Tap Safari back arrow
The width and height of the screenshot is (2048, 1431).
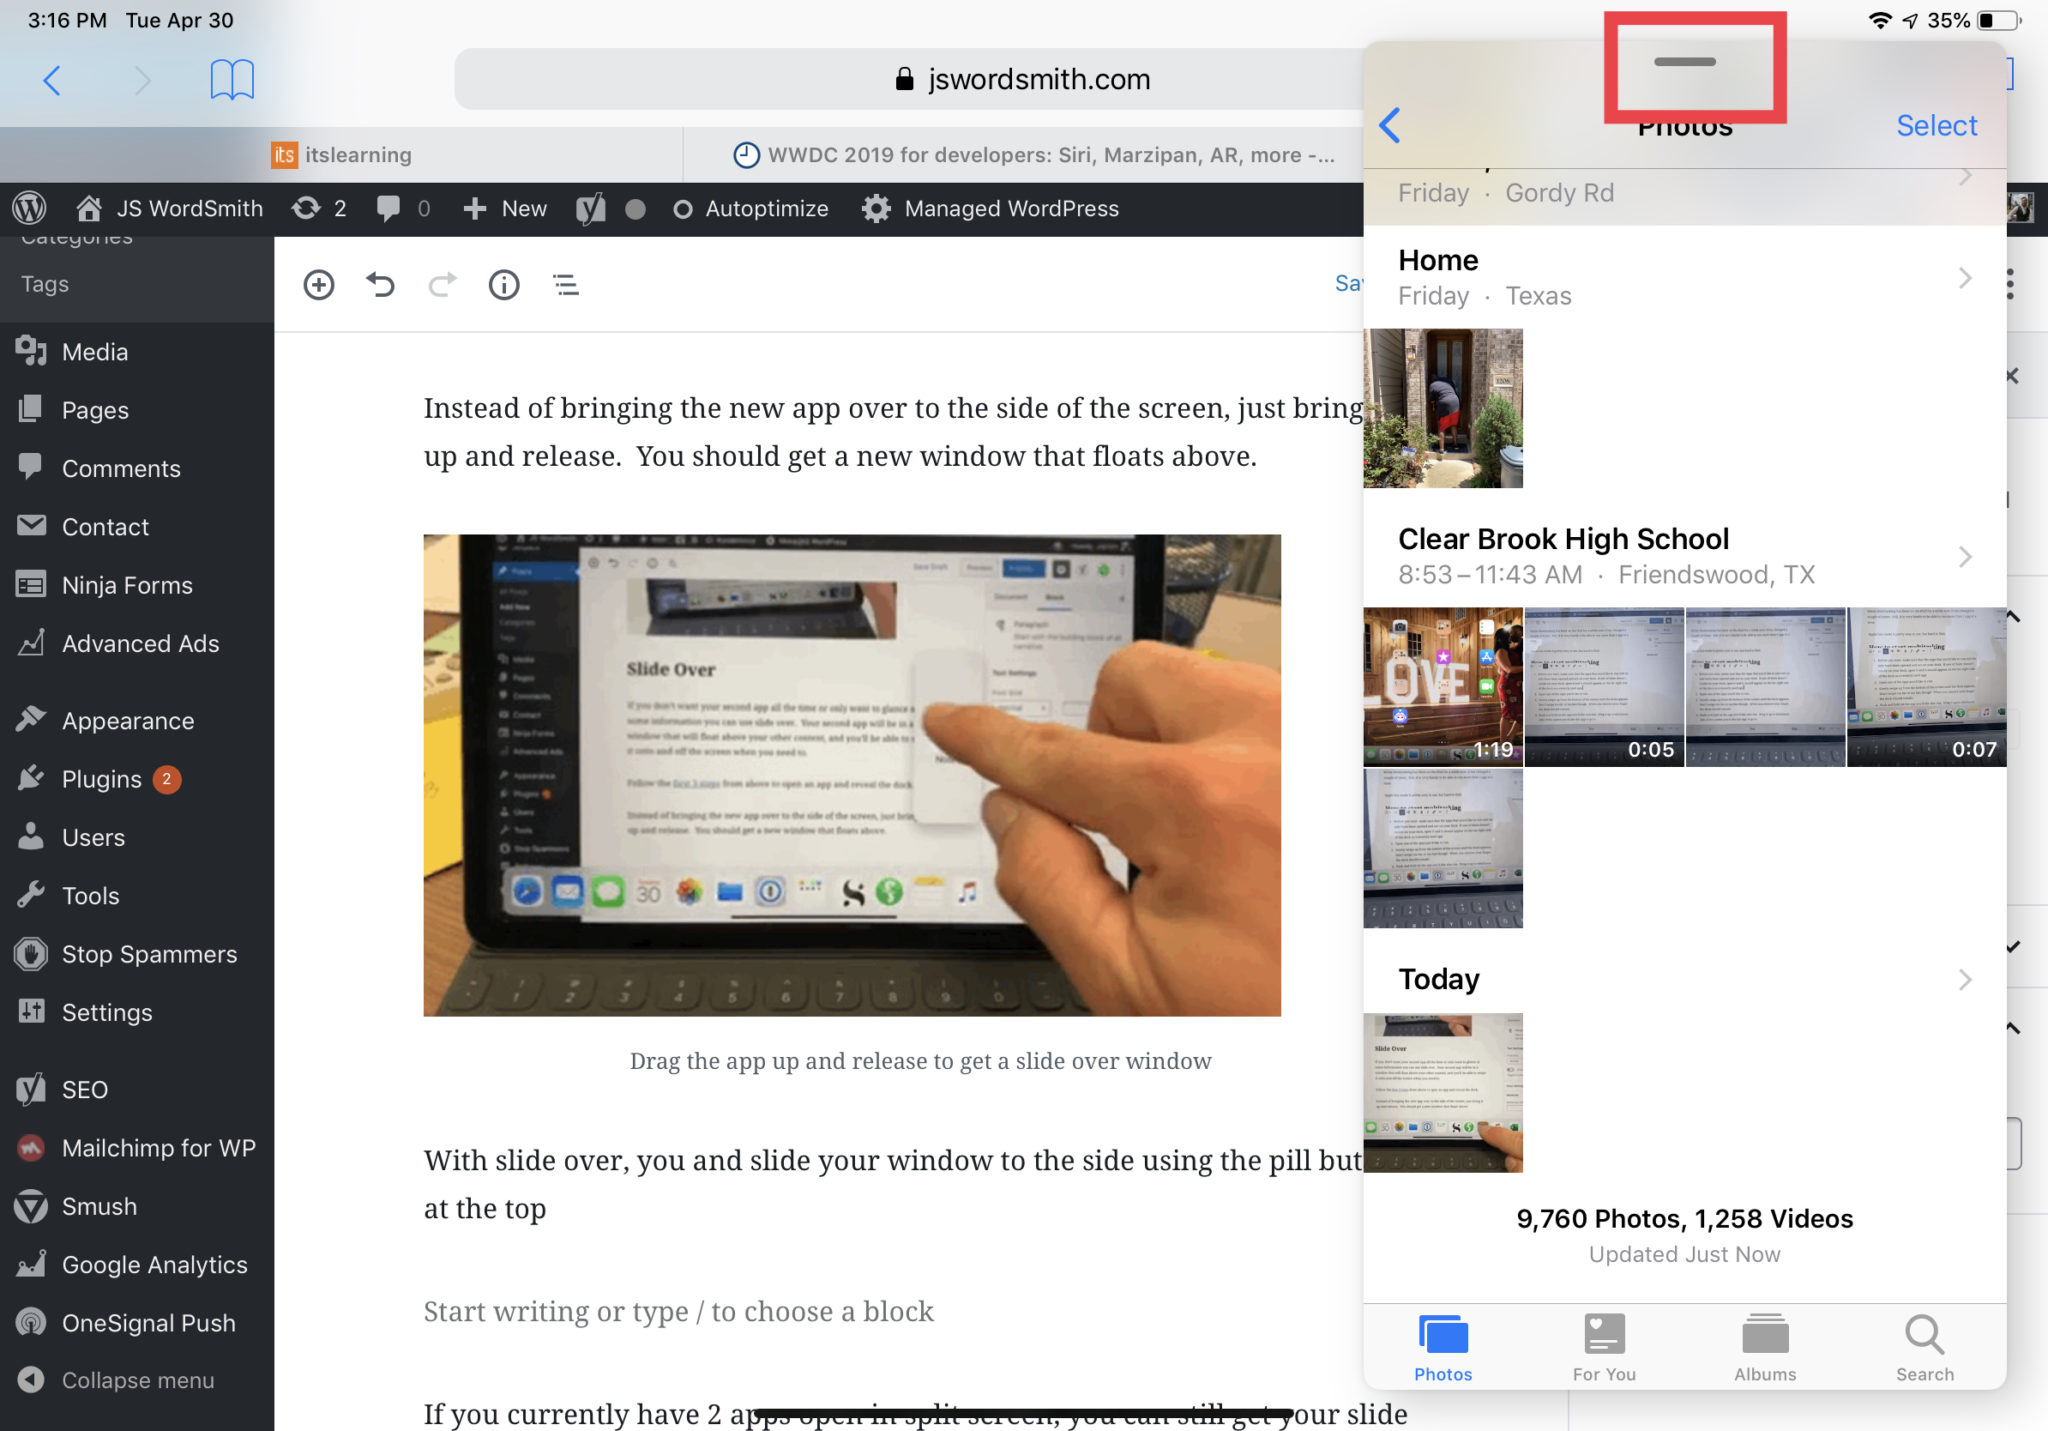53,79
